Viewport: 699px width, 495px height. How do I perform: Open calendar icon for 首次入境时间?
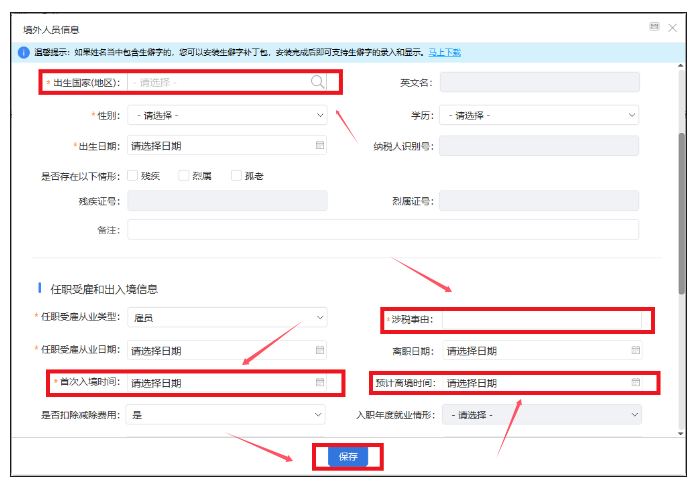coord(320,382)
